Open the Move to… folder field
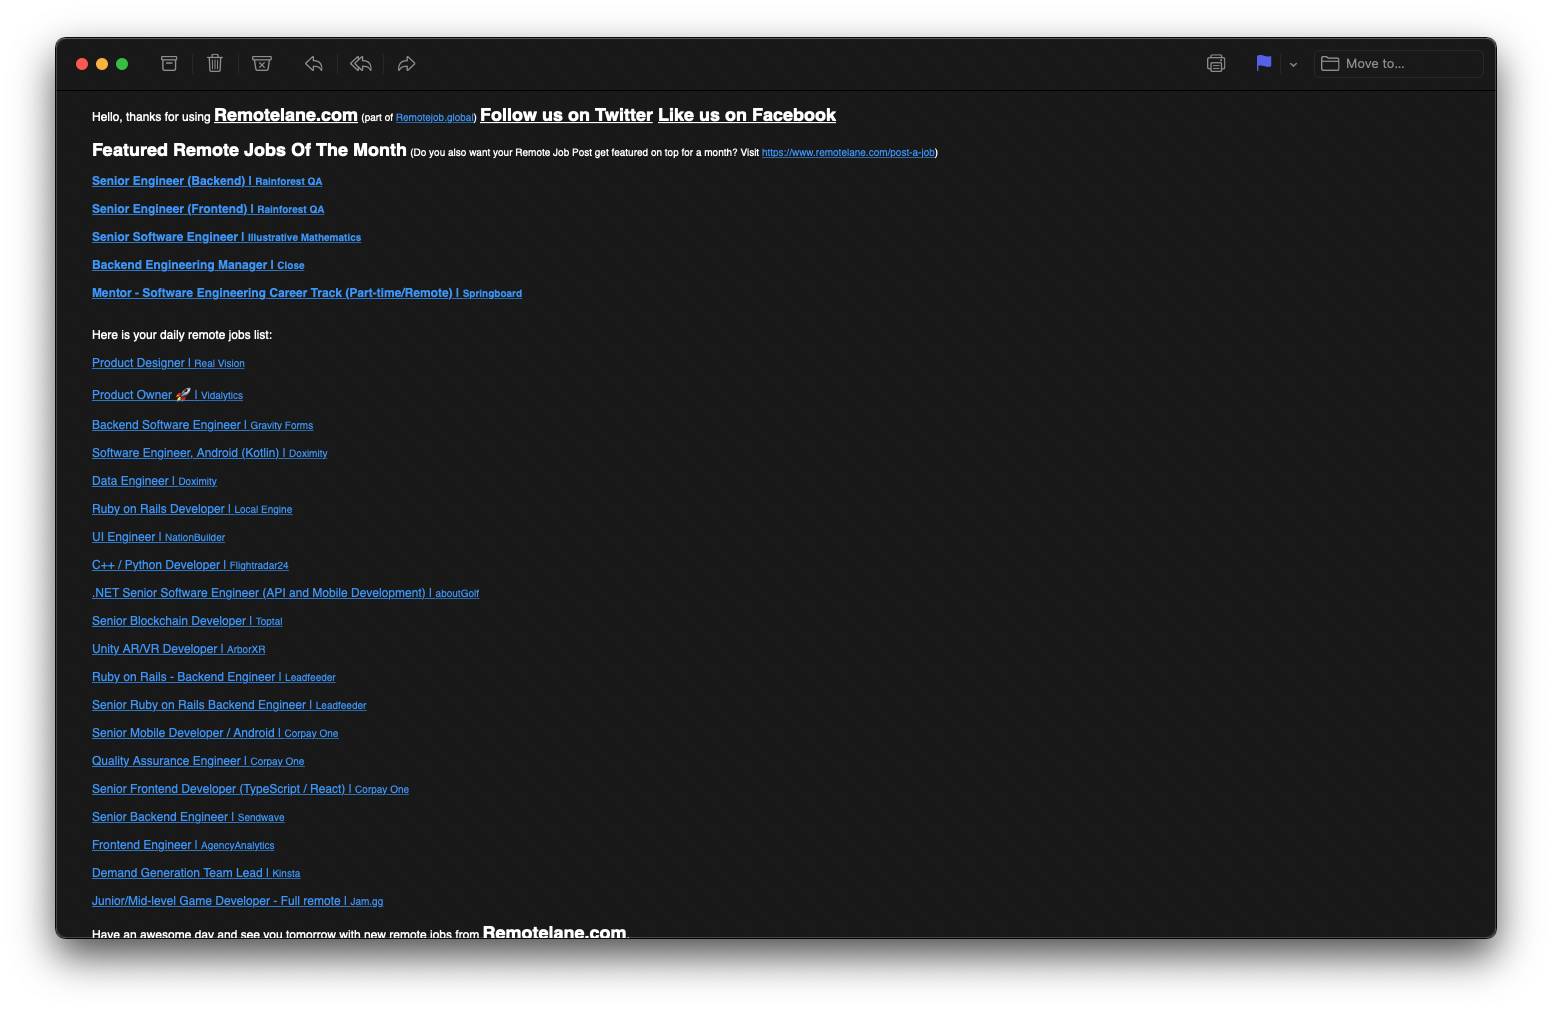This screenshot has height=1012, width=1552. [x=1398, y=64]
